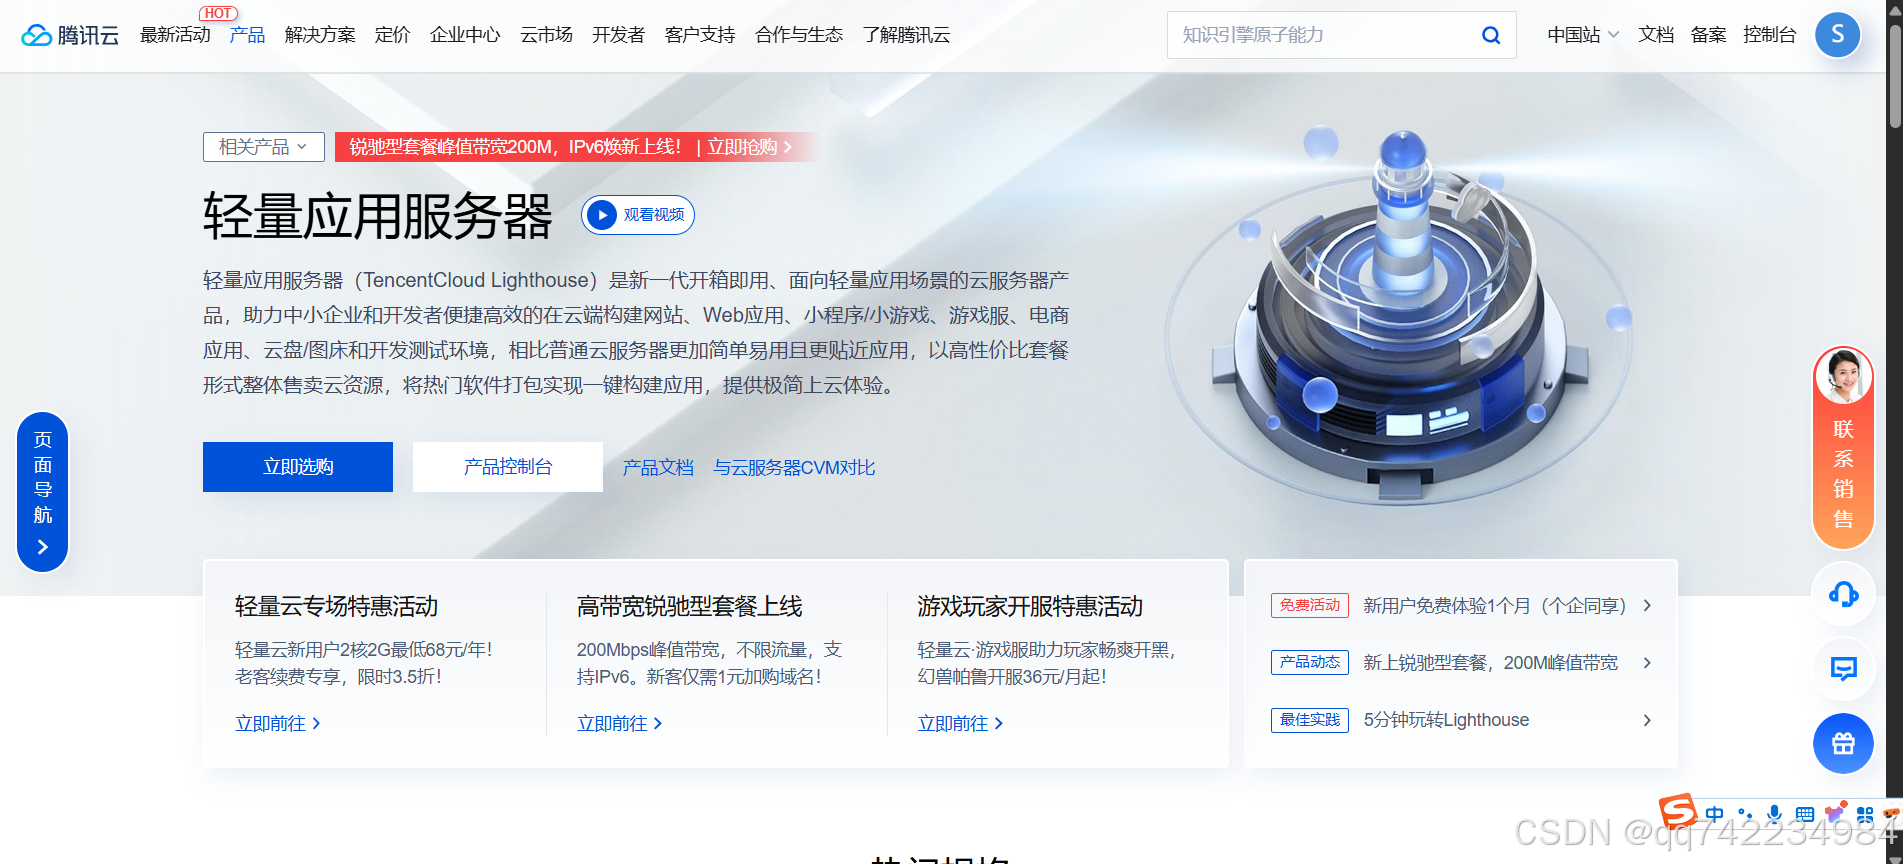This screenshot has height=864, width=1903.
Task: Click the 产品动态 tag
Action: coord(1310,663)
